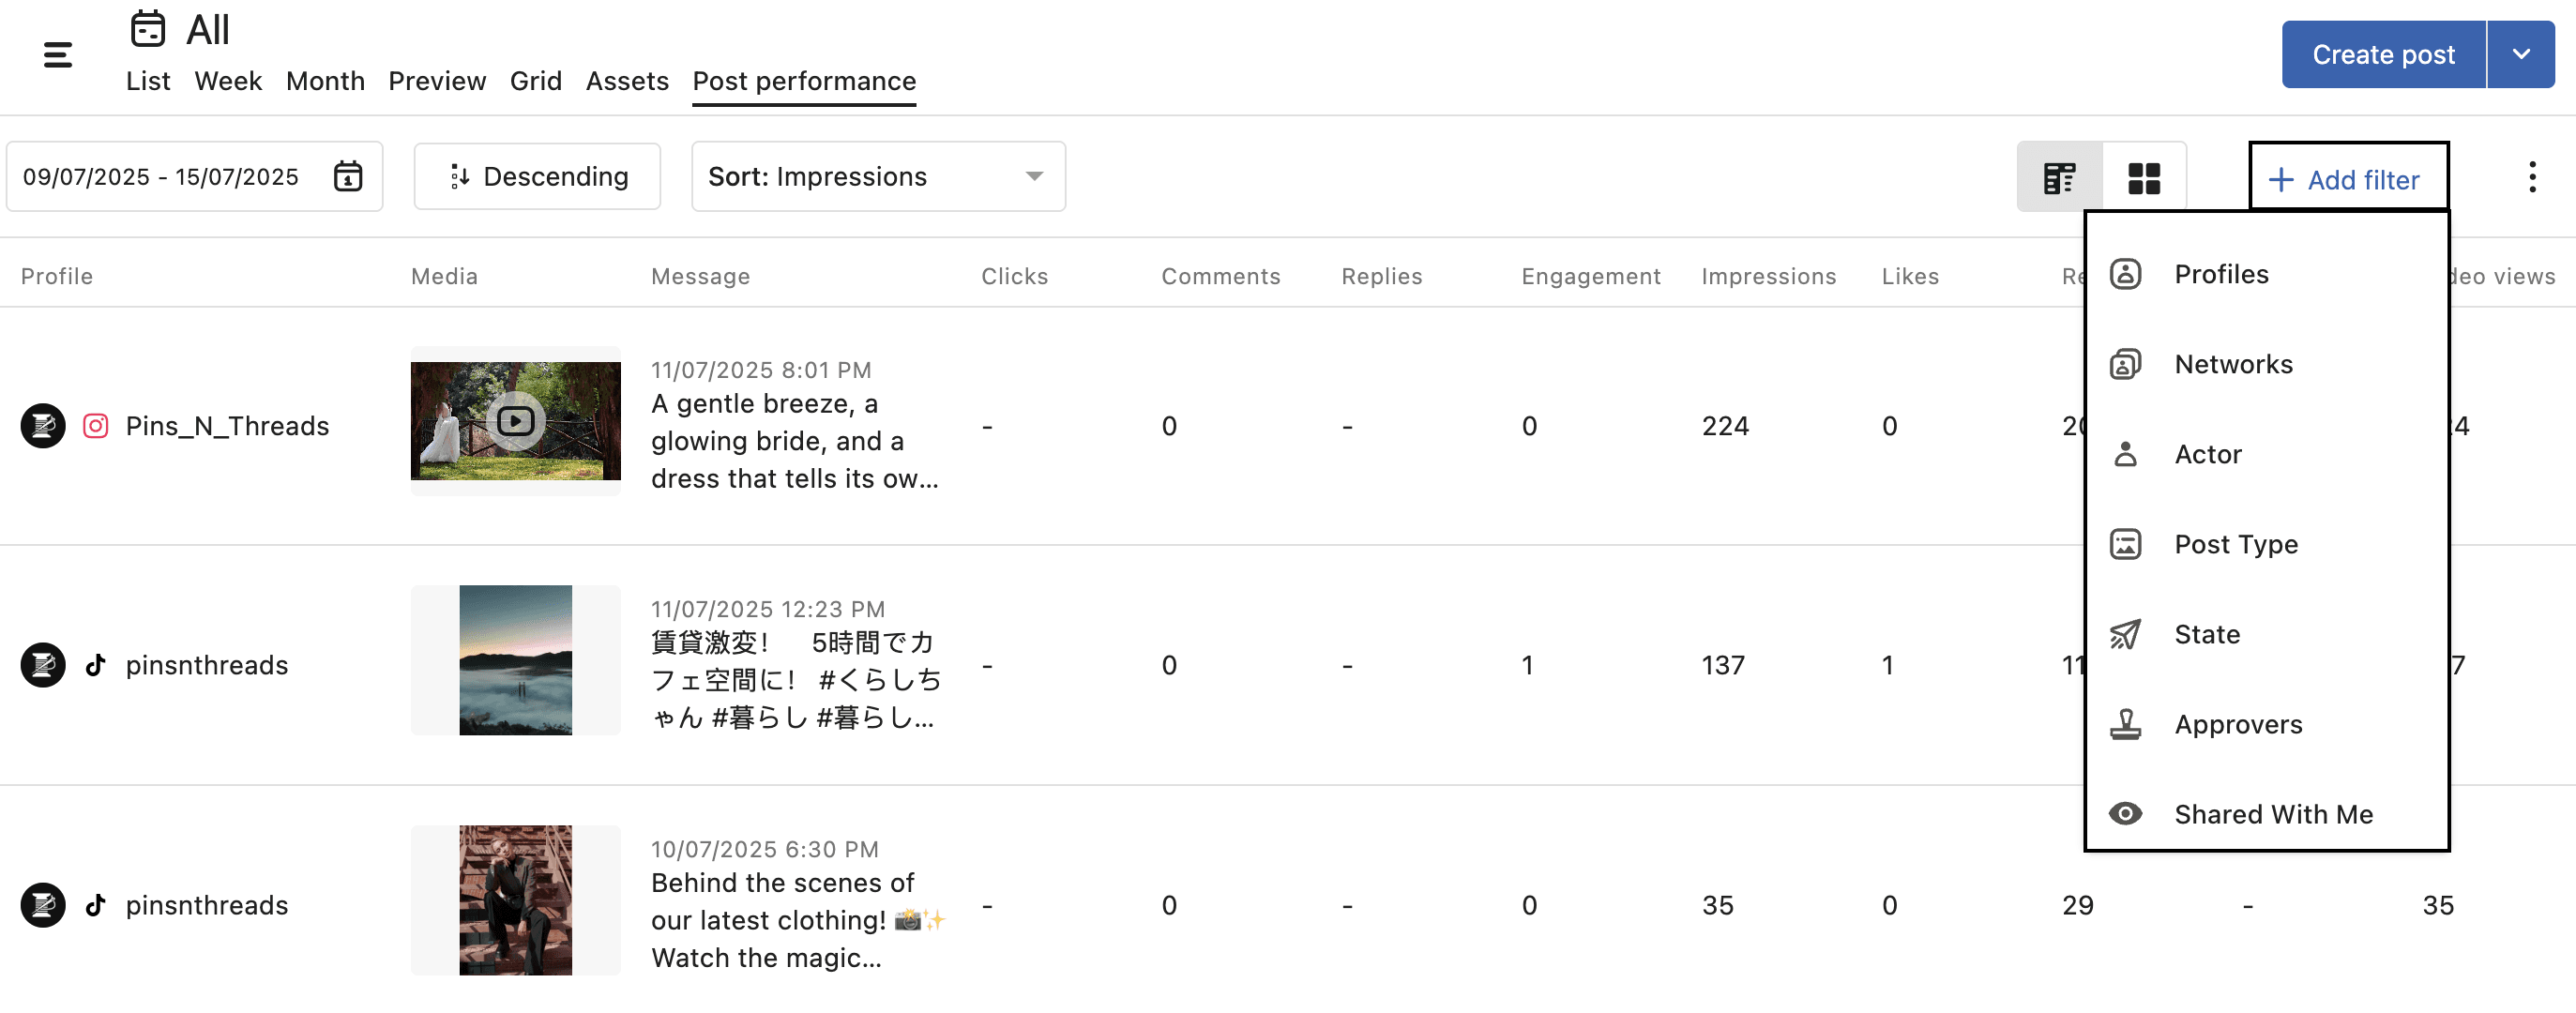Choose the Profiles filter option
This screenshot has height=1013, width=2576.
[x=2220, y=274]
